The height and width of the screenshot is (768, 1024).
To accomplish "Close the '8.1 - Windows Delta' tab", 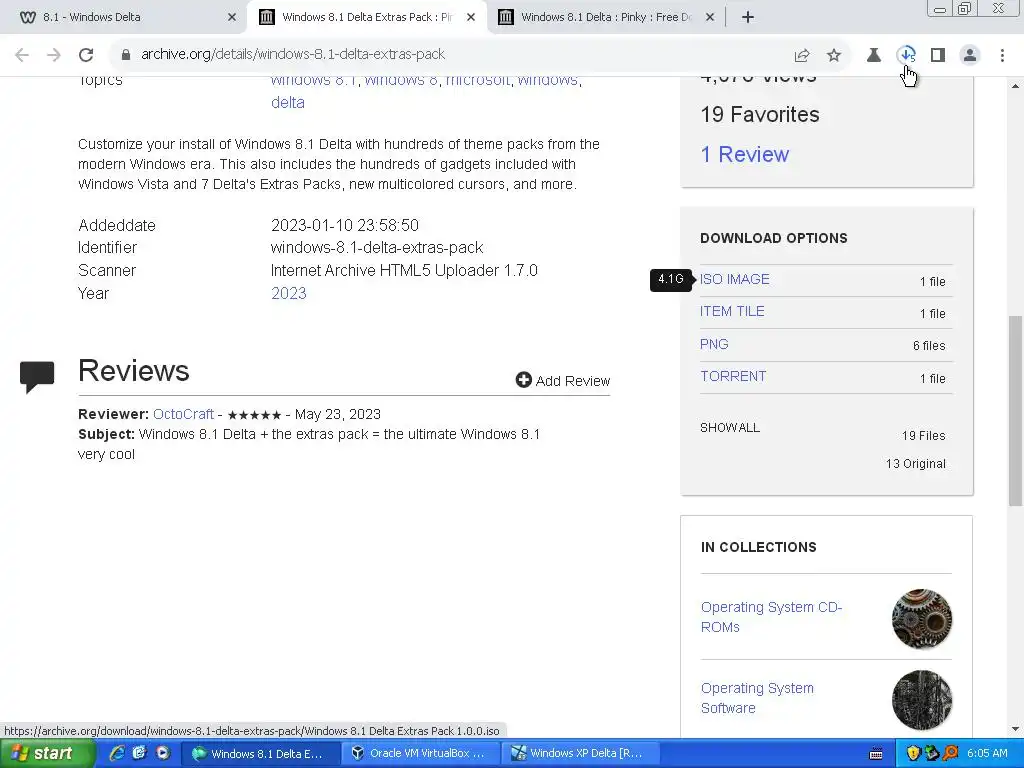I will [232, 17].
